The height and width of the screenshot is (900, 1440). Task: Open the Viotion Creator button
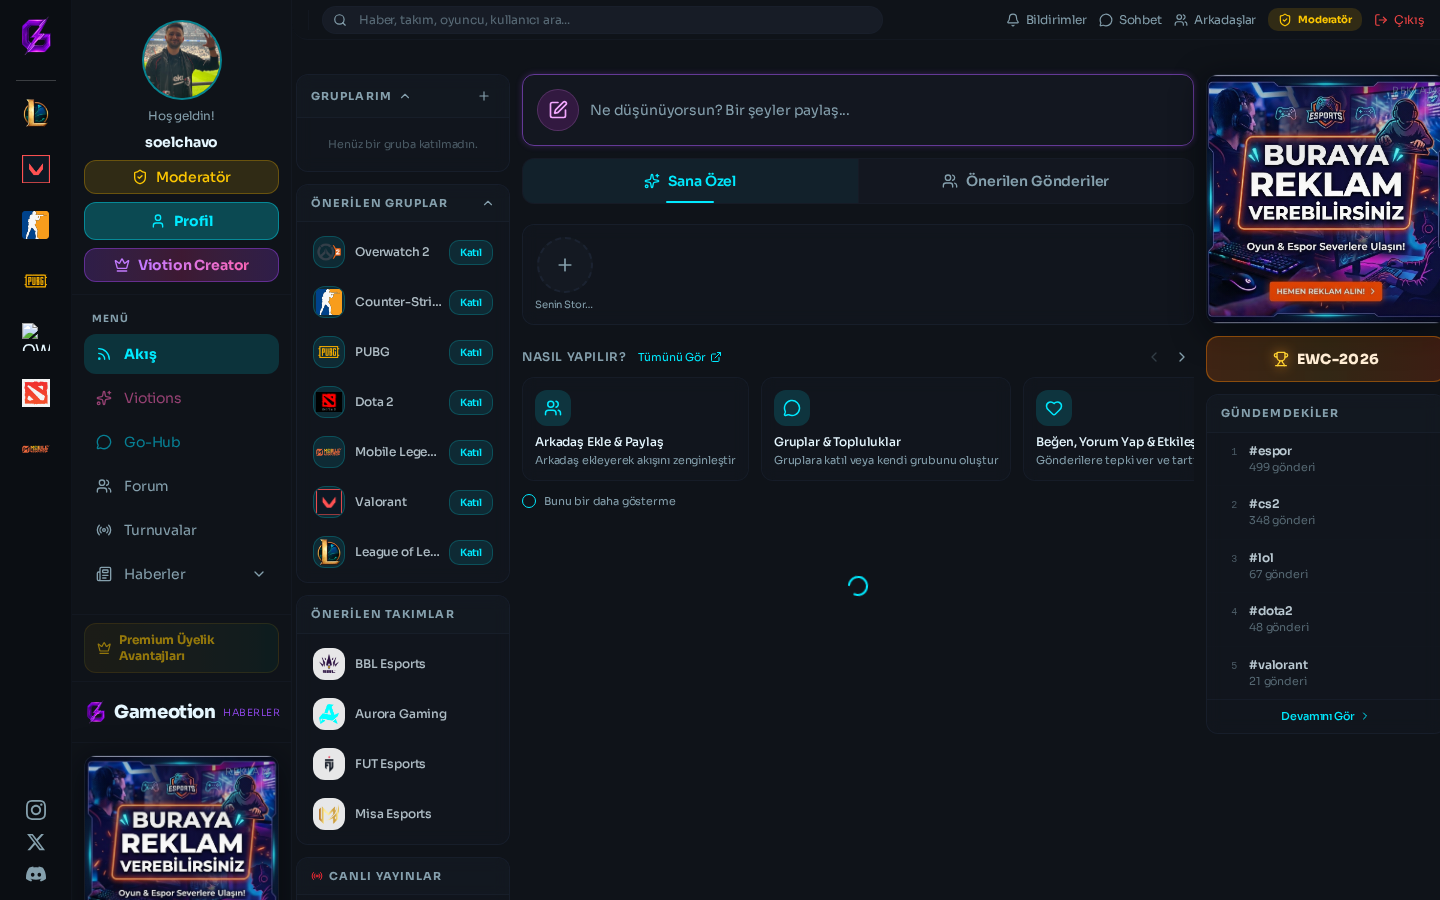(x=181, y=265)
